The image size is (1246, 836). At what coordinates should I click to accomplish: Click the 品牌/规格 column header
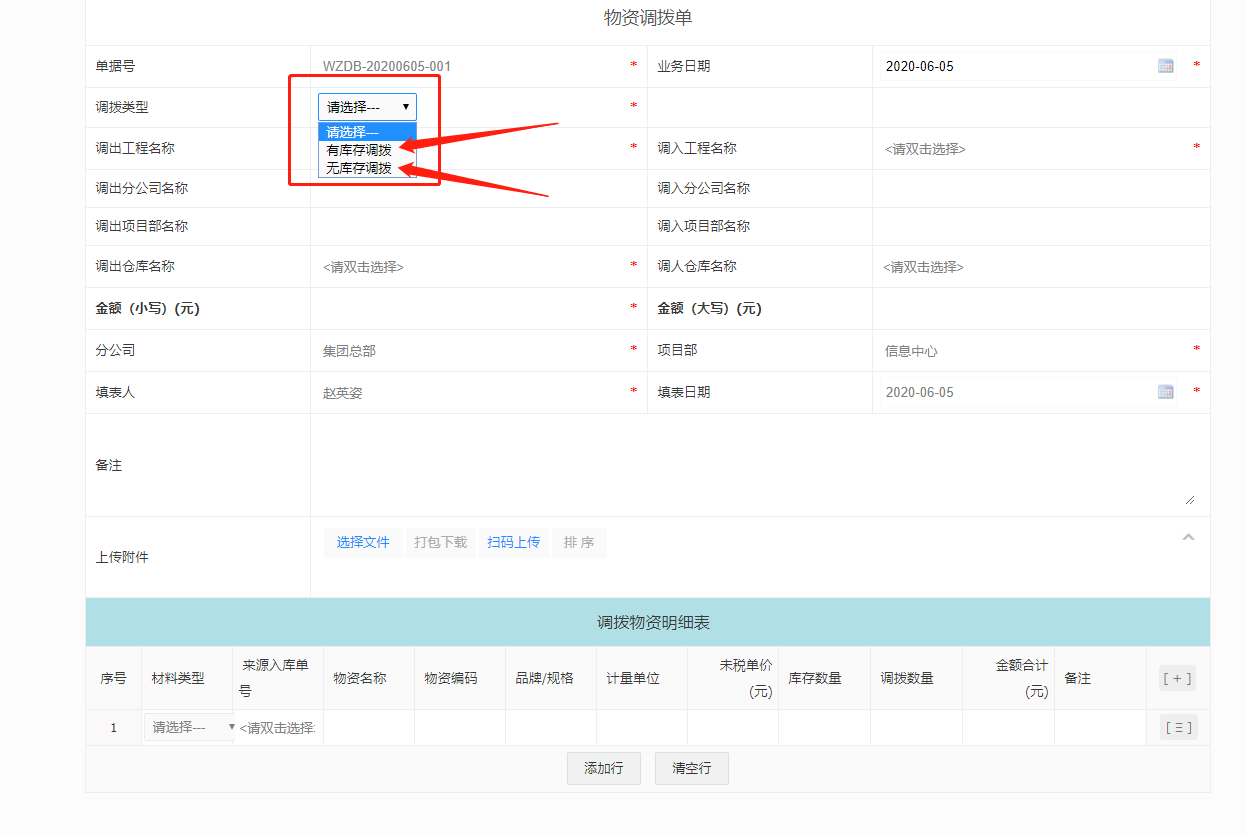pyautogui.click(x=545, y=678)
